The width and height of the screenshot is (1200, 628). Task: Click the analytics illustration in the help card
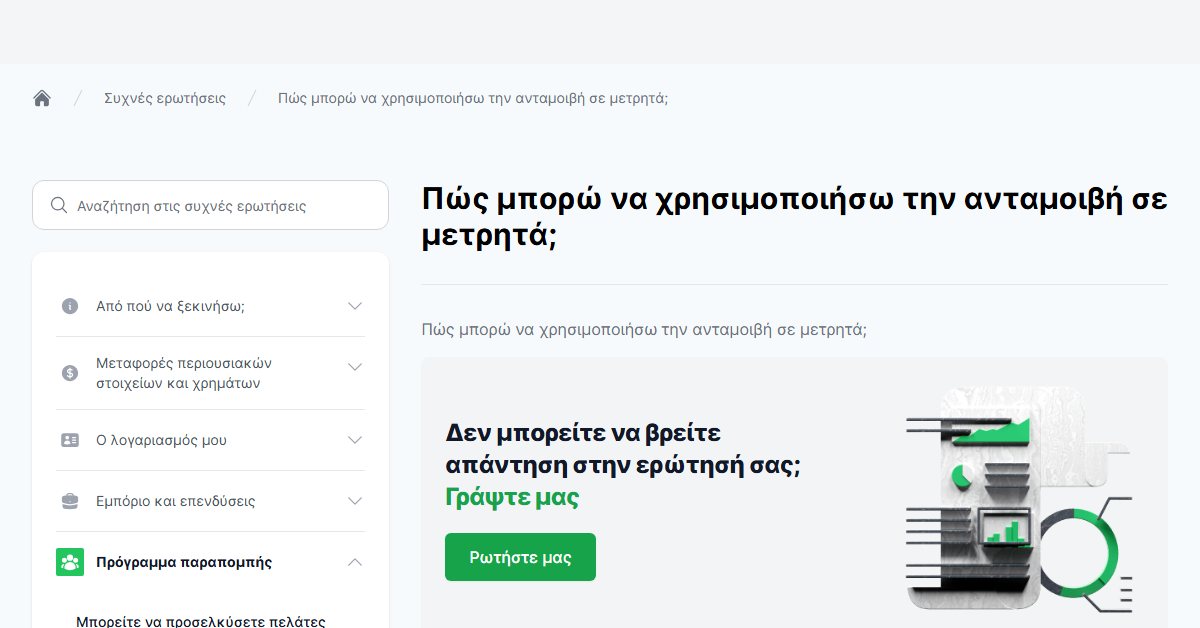click(x=1018, y=499)
